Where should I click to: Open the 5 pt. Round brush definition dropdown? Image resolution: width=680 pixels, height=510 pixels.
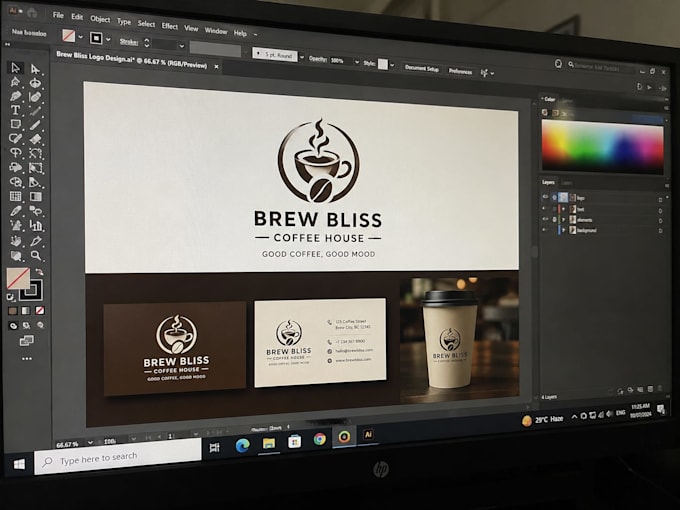pos(302,57)
